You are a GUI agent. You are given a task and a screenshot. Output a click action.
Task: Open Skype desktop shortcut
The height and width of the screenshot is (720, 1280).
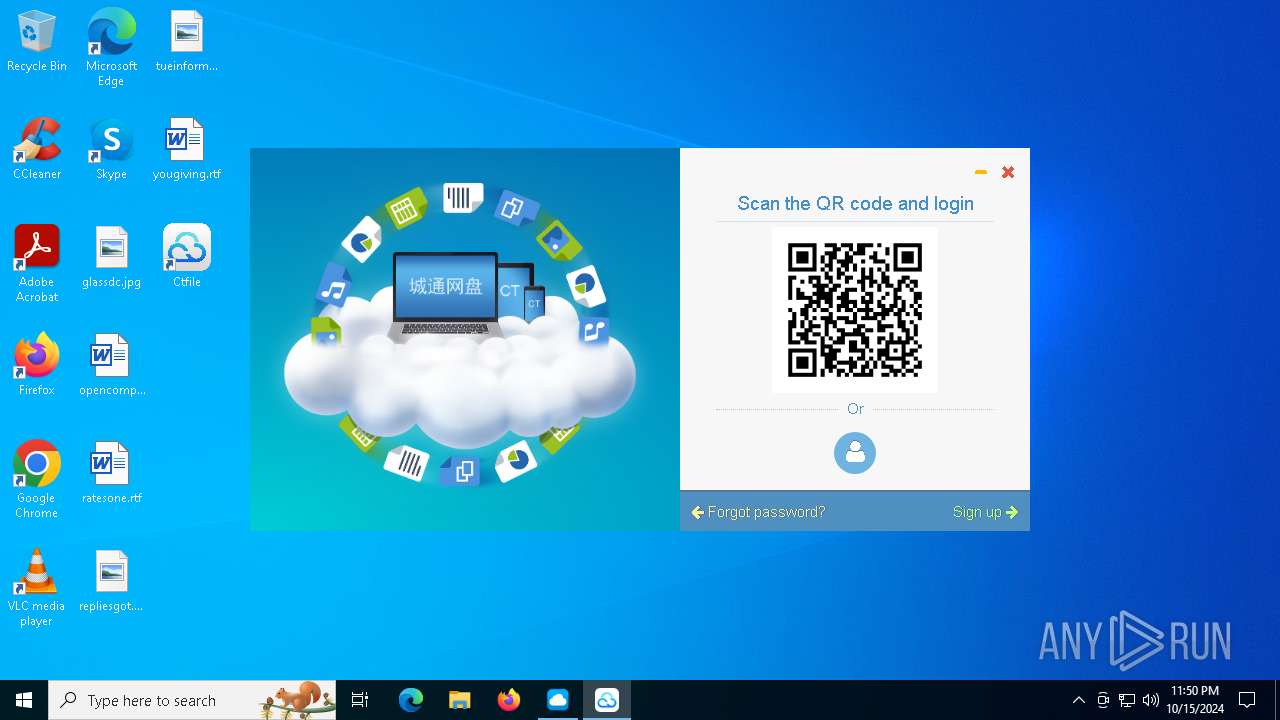click(x=111, y=150)
